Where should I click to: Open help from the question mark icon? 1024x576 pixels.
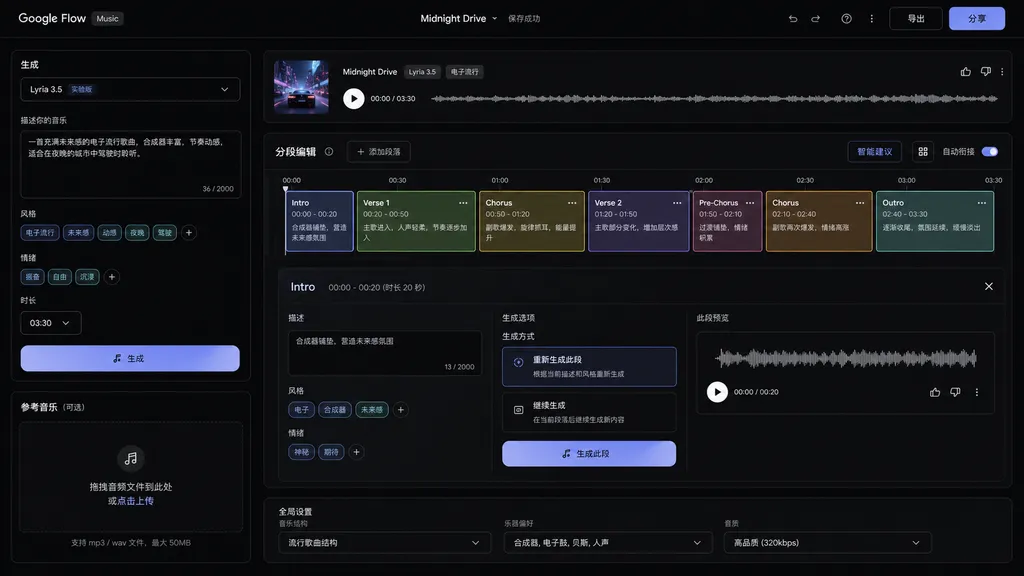click(846, 18)
